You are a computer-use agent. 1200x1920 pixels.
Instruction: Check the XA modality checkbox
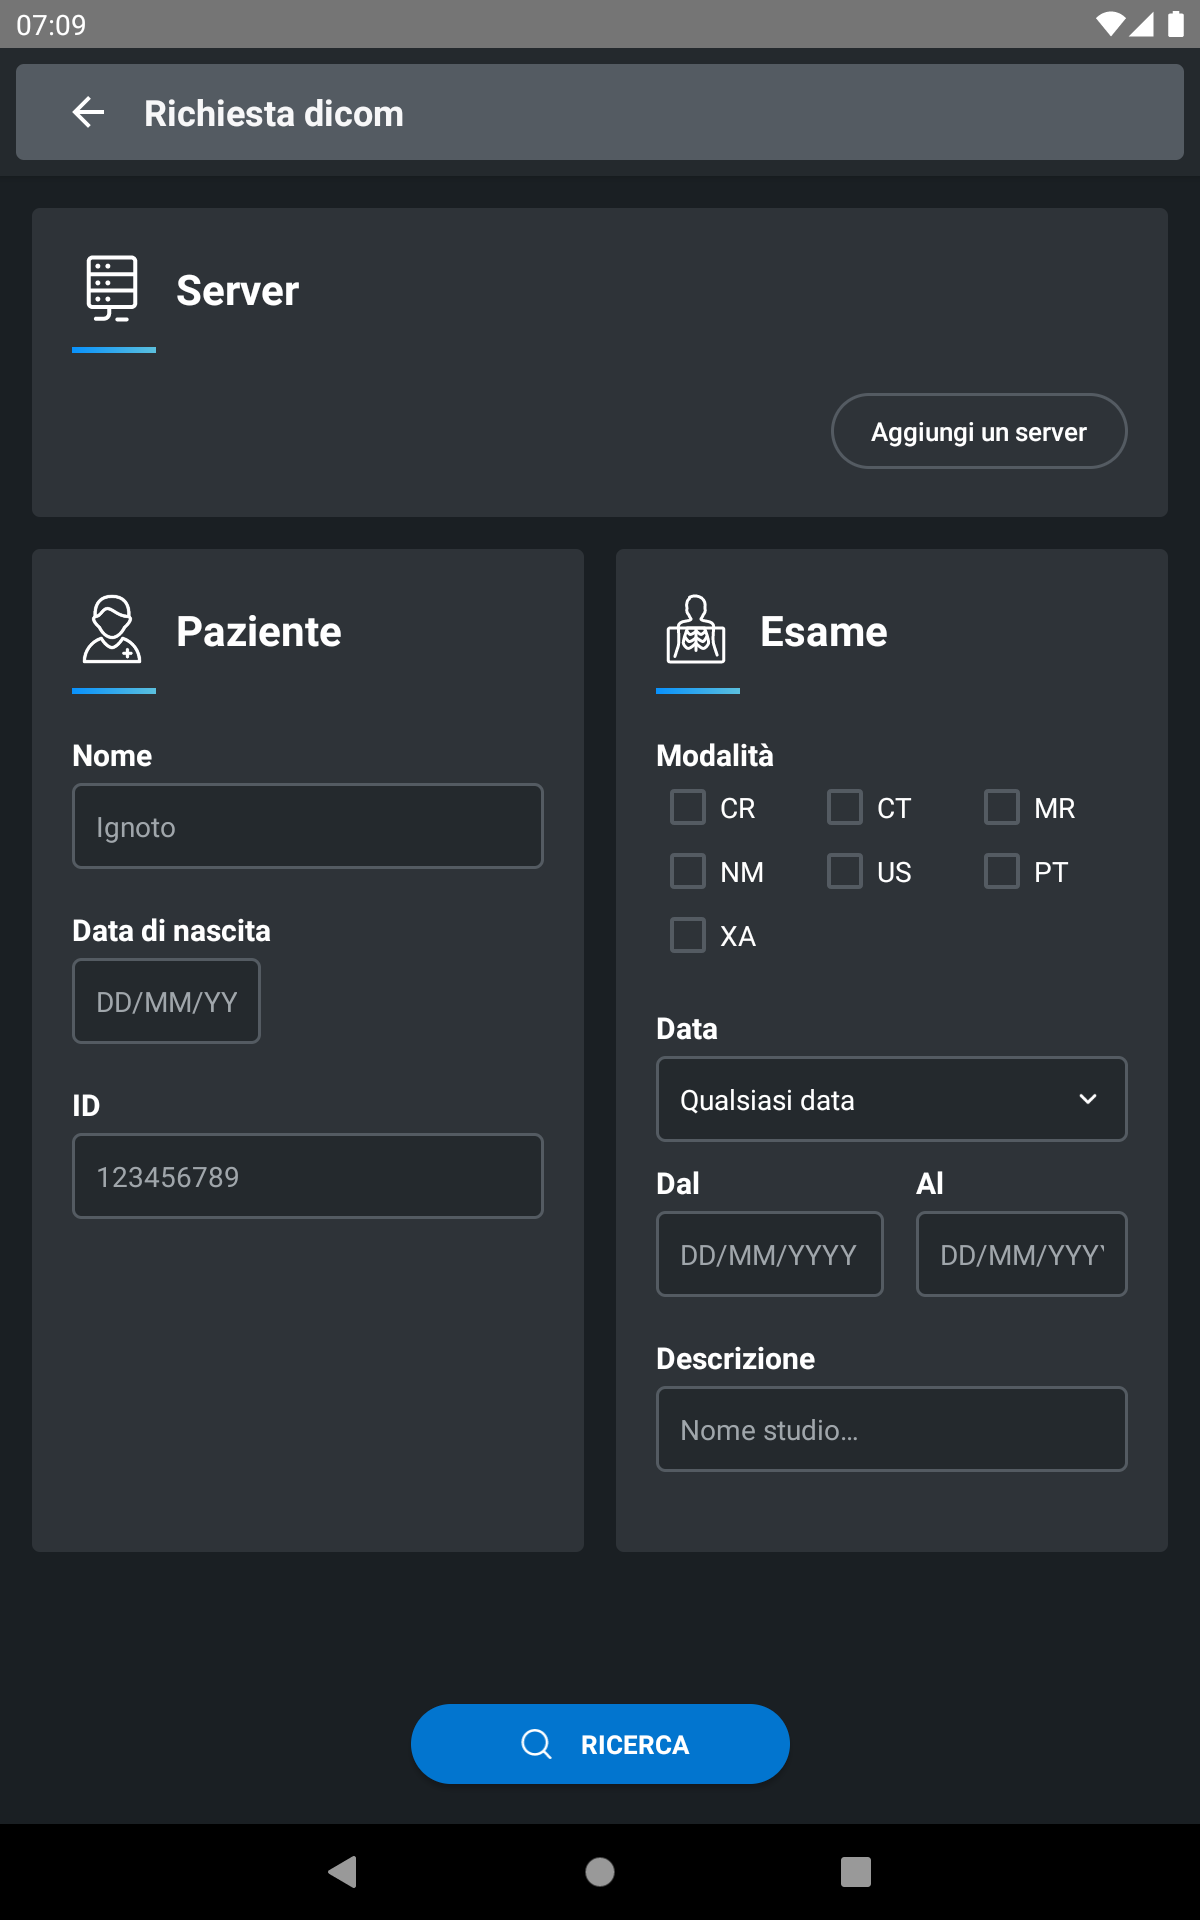tap(688, 935)
